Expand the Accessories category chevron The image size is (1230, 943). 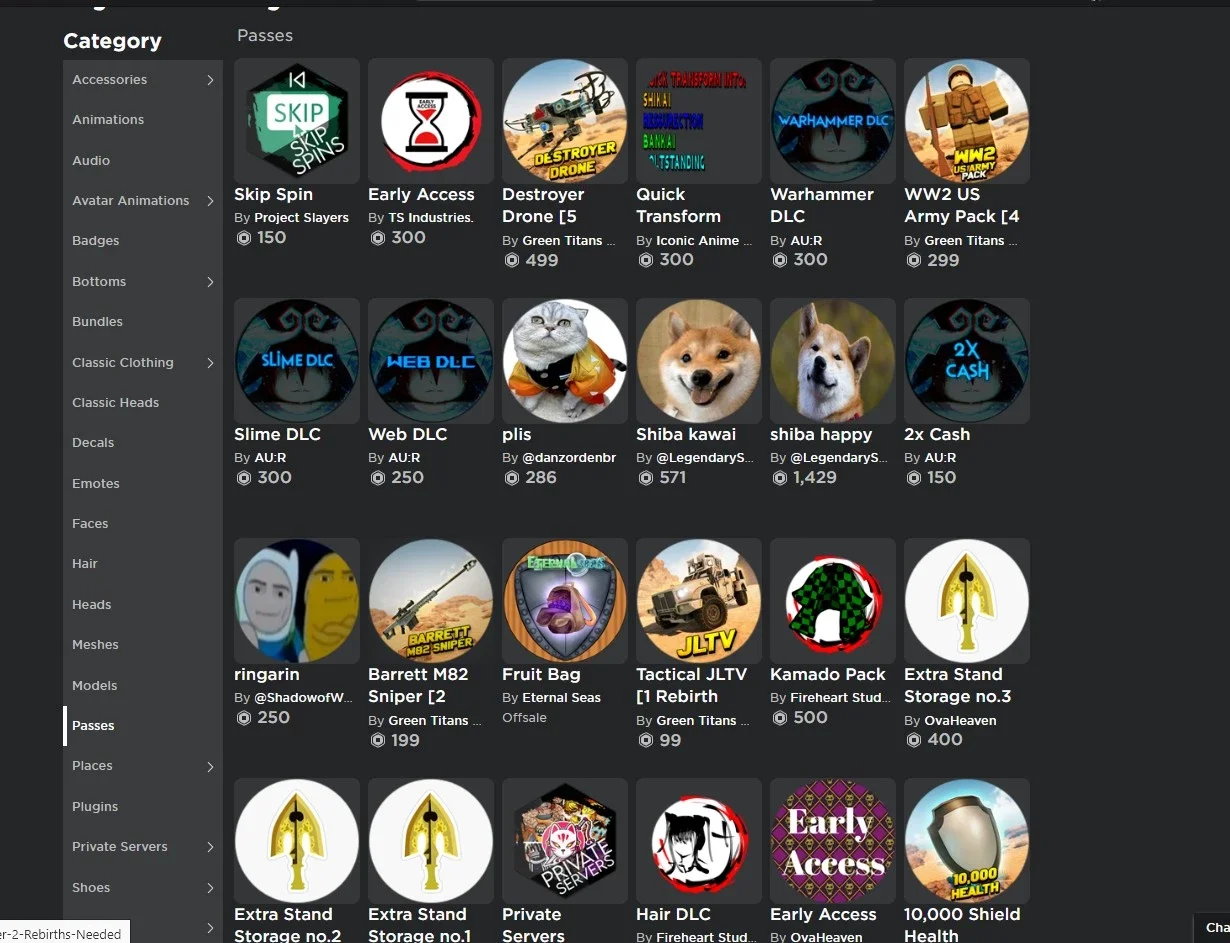tap(210, 80)
